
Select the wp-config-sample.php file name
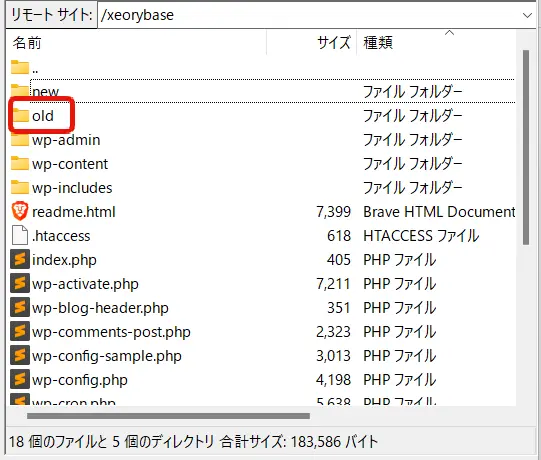pyautogui.click(x=107, y=356)
